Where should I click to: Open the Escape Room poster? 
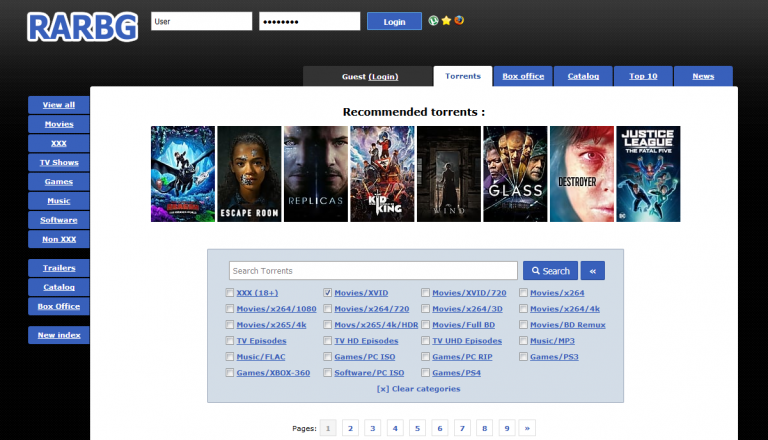(249, 174)
